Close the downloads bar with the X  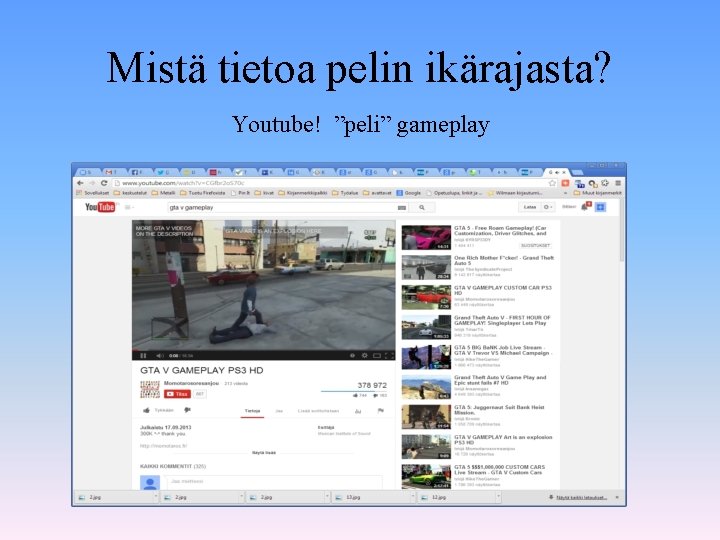click(617, 497)
